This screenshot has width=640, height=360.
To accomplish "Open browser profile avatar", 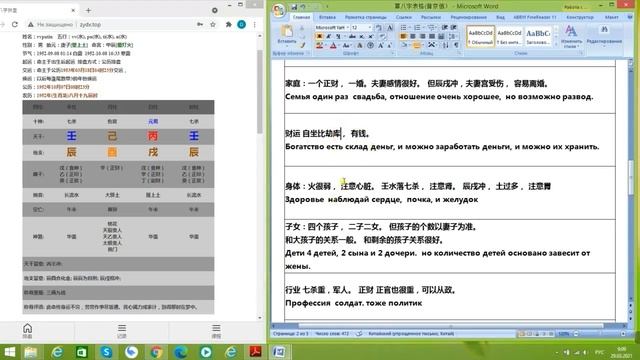I will (x=242, y=24).
